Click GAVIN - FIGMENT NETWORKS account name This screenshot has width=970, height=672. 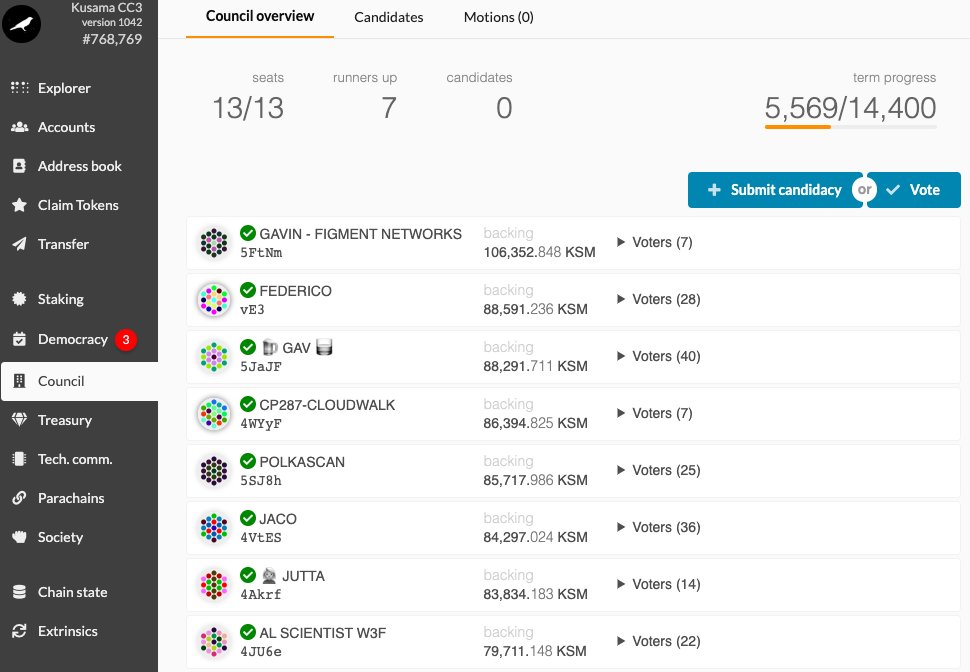pyautogui.click(x=361, y=234)
